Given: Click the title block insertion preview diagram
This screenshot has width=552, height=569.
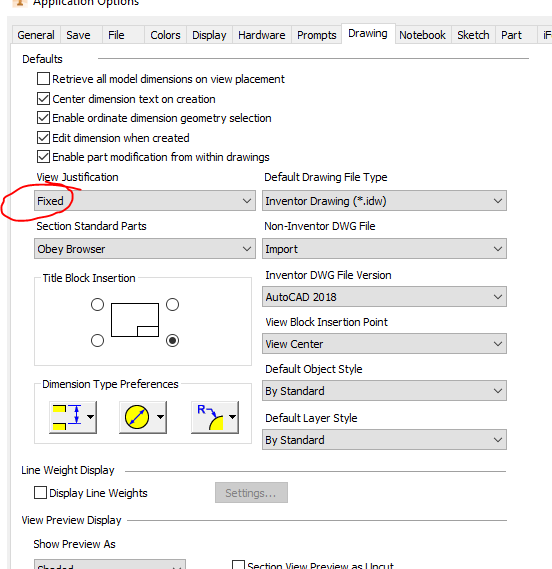Looking at the screenshot, I should [x=135, y=320].
